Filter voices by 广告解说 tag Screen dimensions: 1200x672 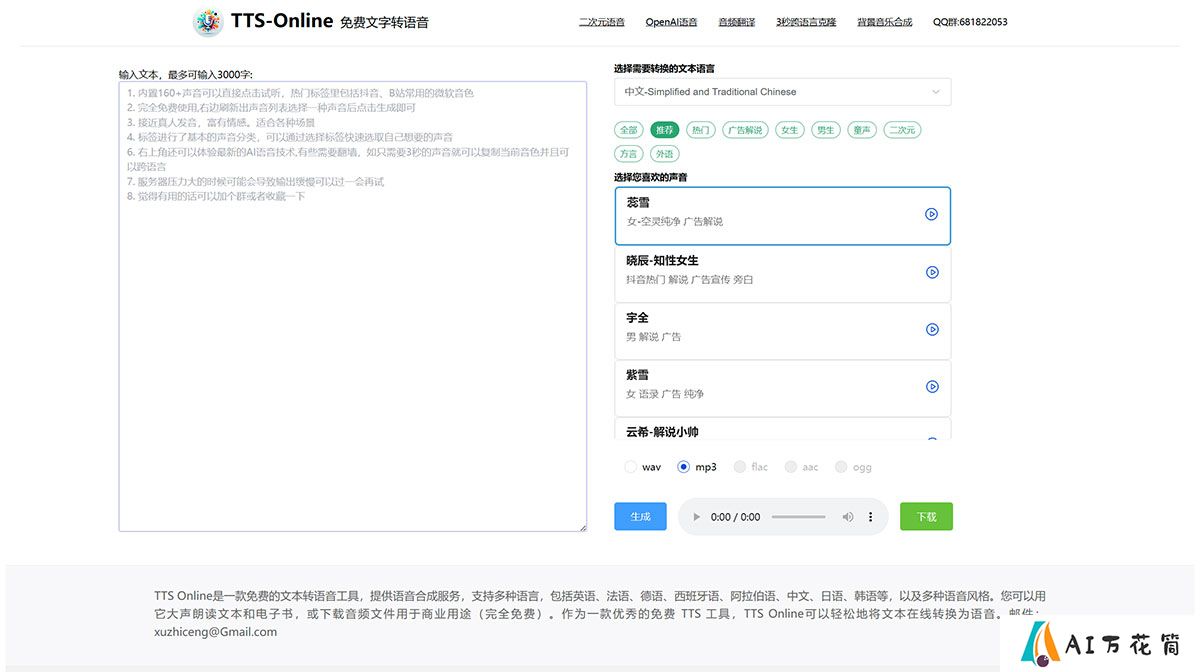[x=745, y=130]
